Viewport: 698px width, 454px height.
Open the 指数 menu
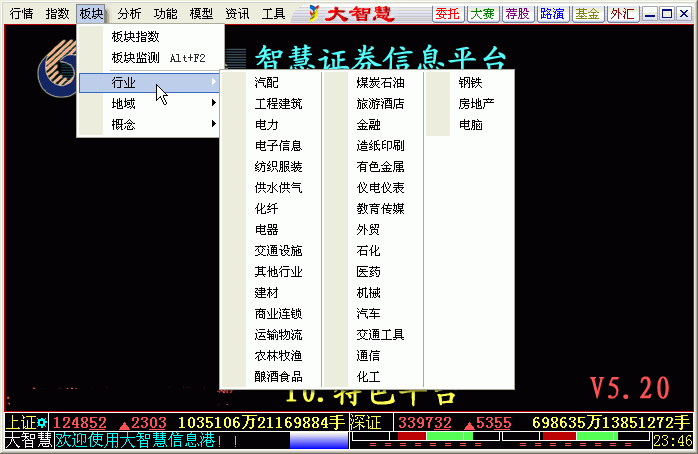point(57,14)
